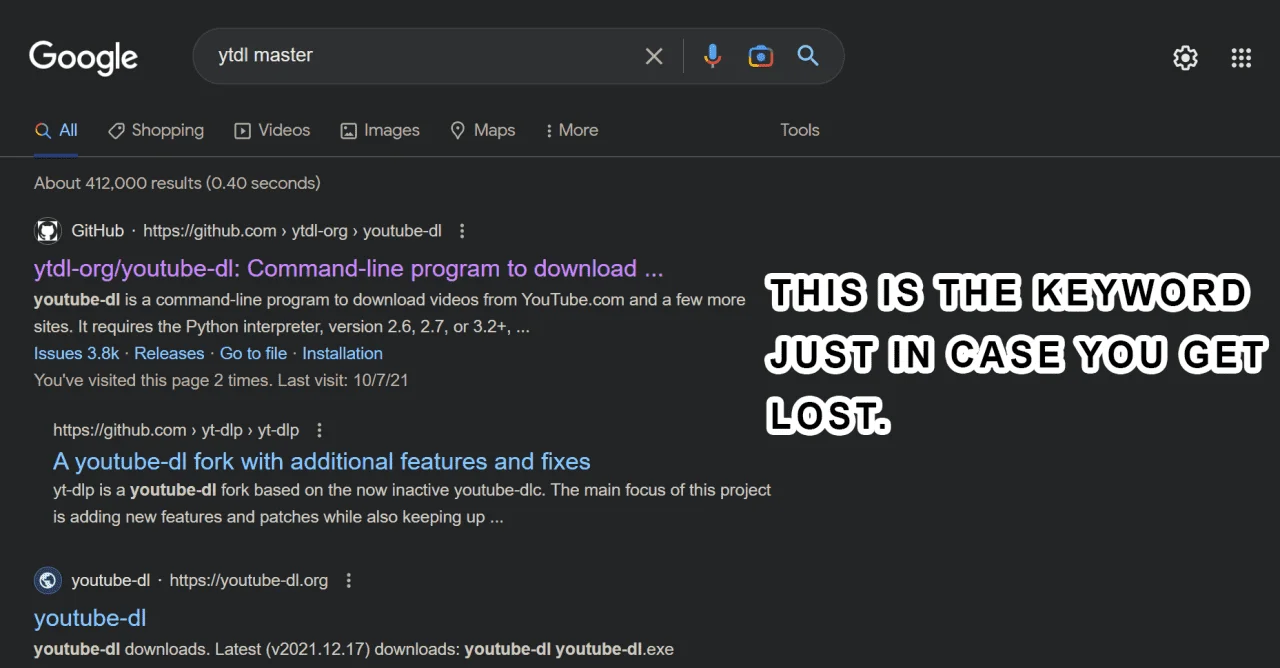Screen dimensions: 1280x668
Task: Clear the search box with X icon
Action: 654,56
